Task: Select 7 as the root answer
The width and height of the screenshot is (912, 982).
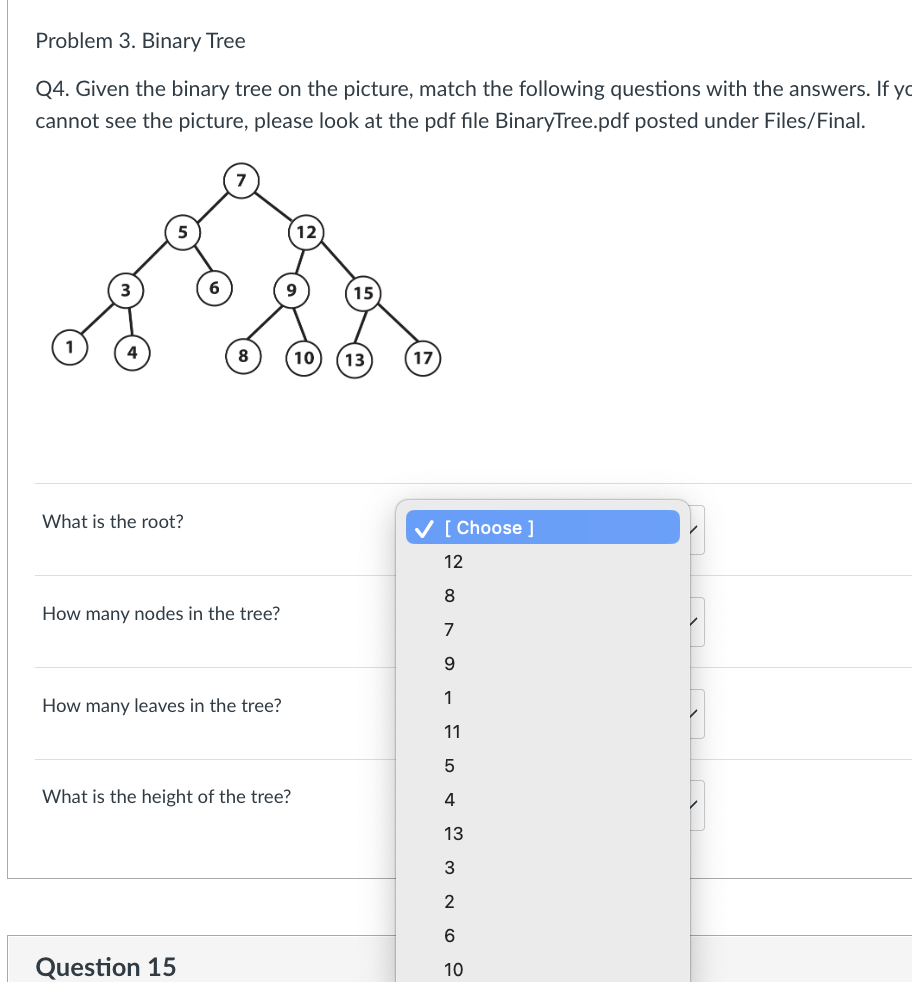Action: point(542,629)
